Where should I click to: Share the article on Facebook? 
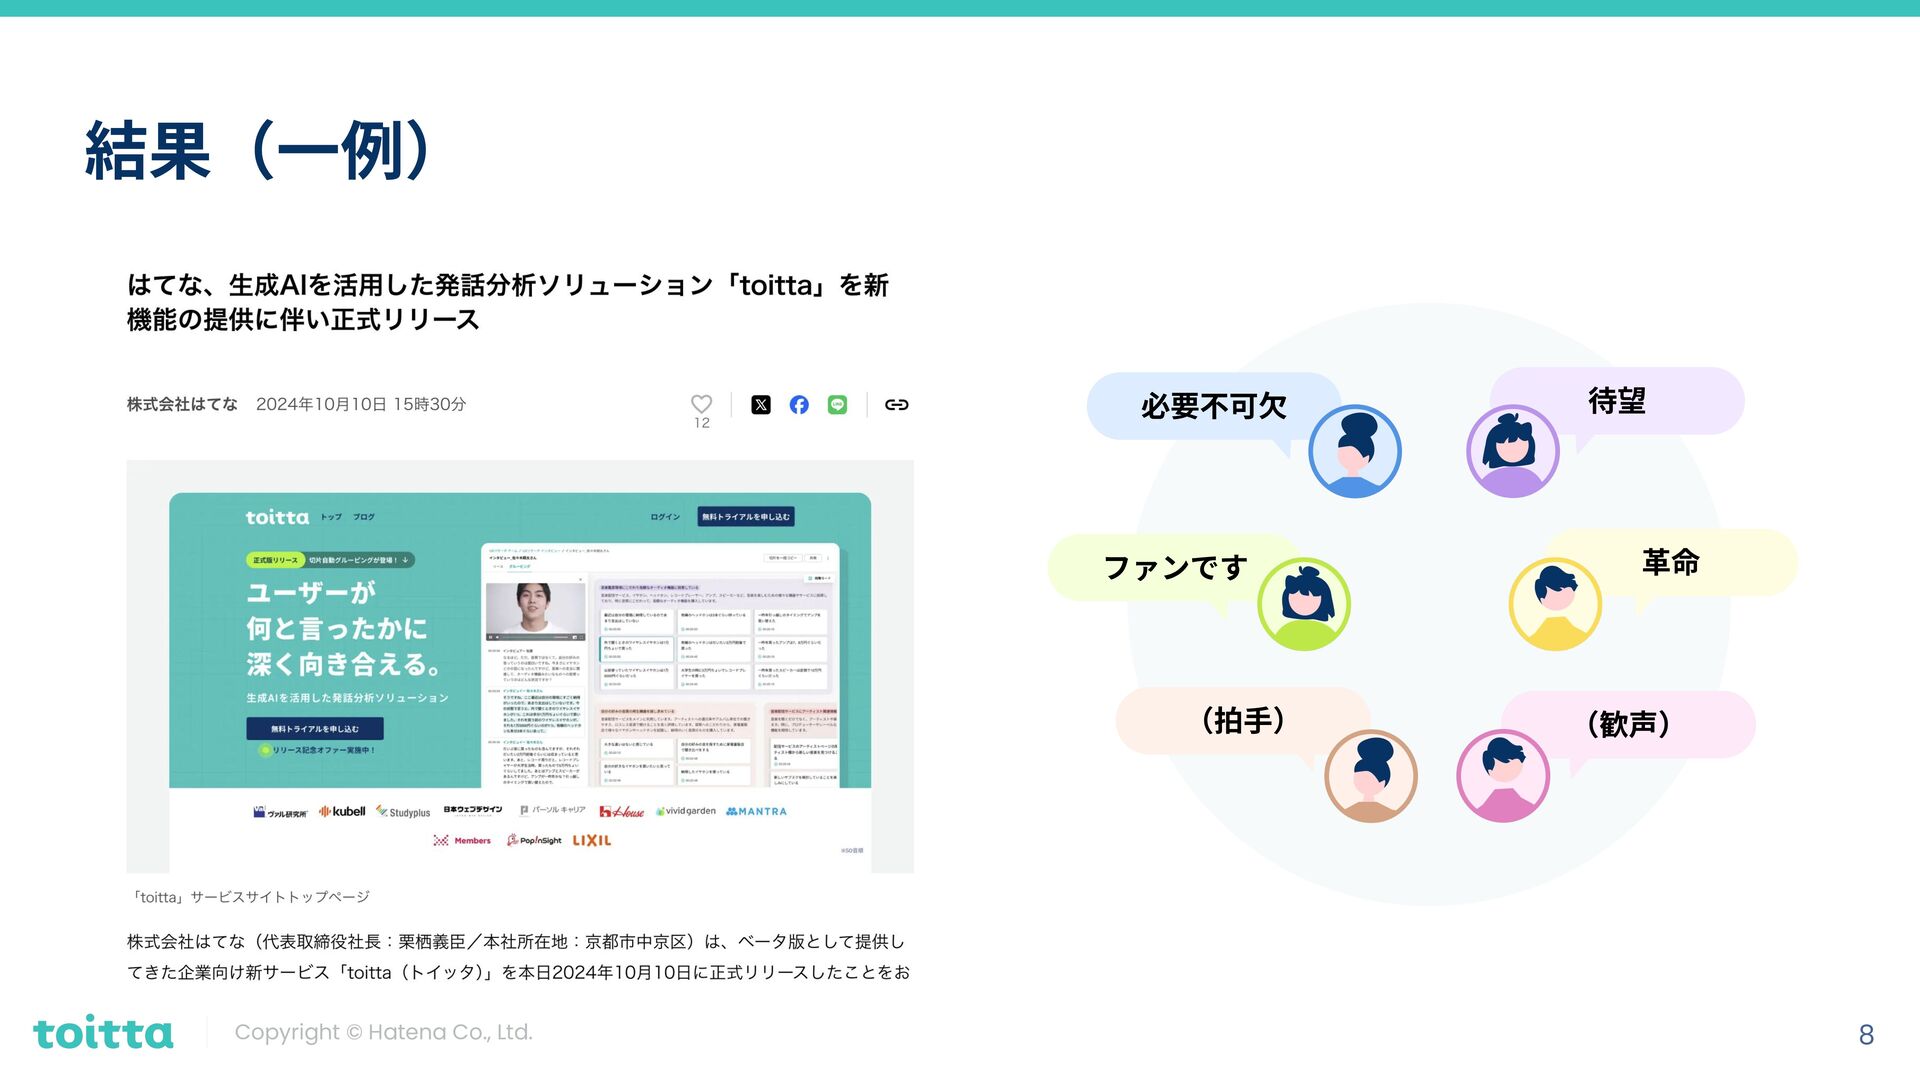[x=799, y=404]
